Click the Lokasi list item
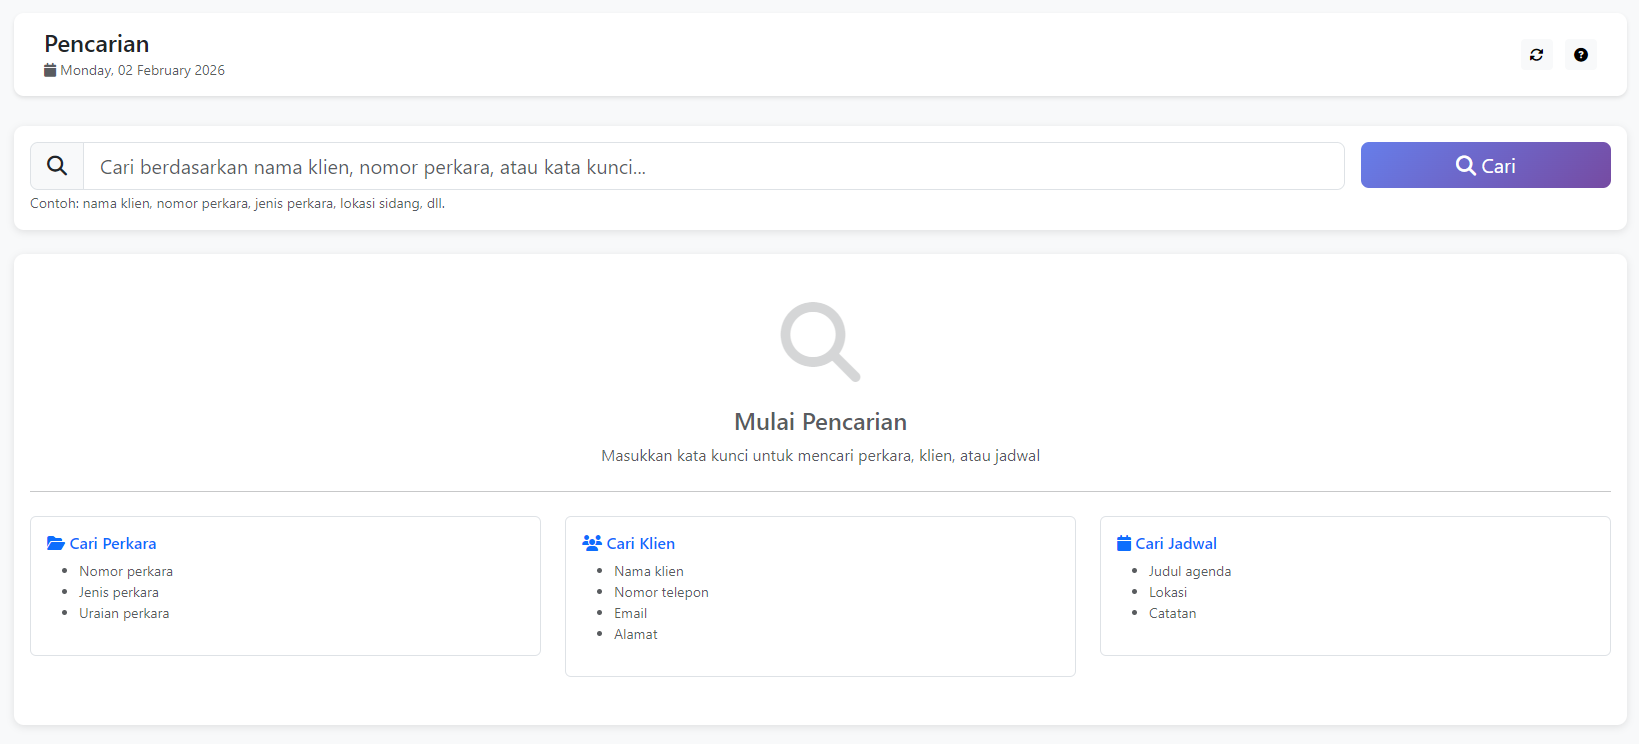1639x744 pixels. [x=1168, y=592]
